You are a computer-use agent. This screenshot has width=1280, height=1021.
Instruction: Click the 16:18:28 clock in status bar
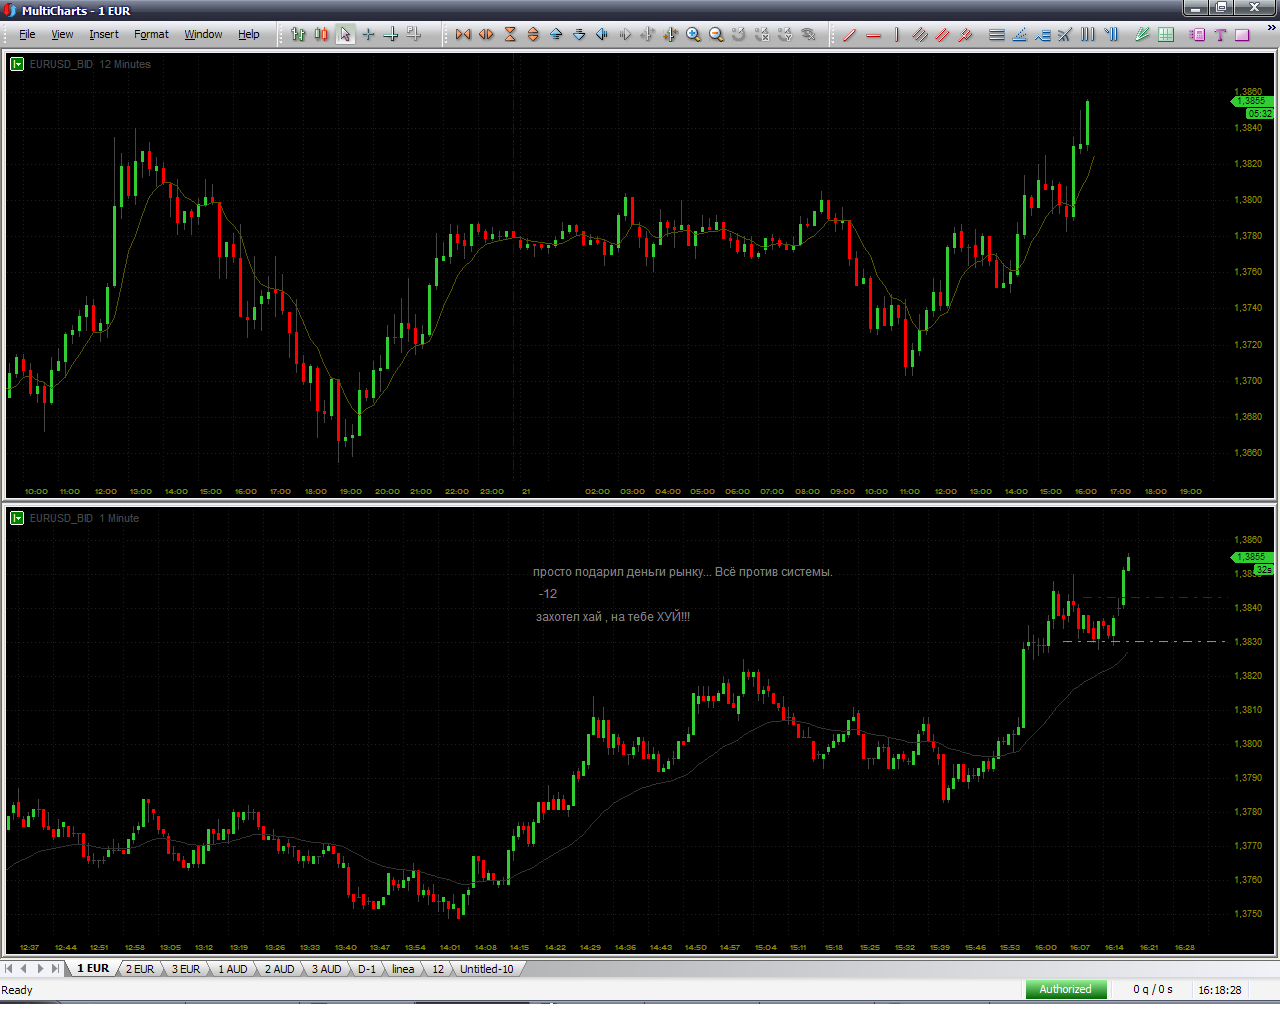[1220, 989]
